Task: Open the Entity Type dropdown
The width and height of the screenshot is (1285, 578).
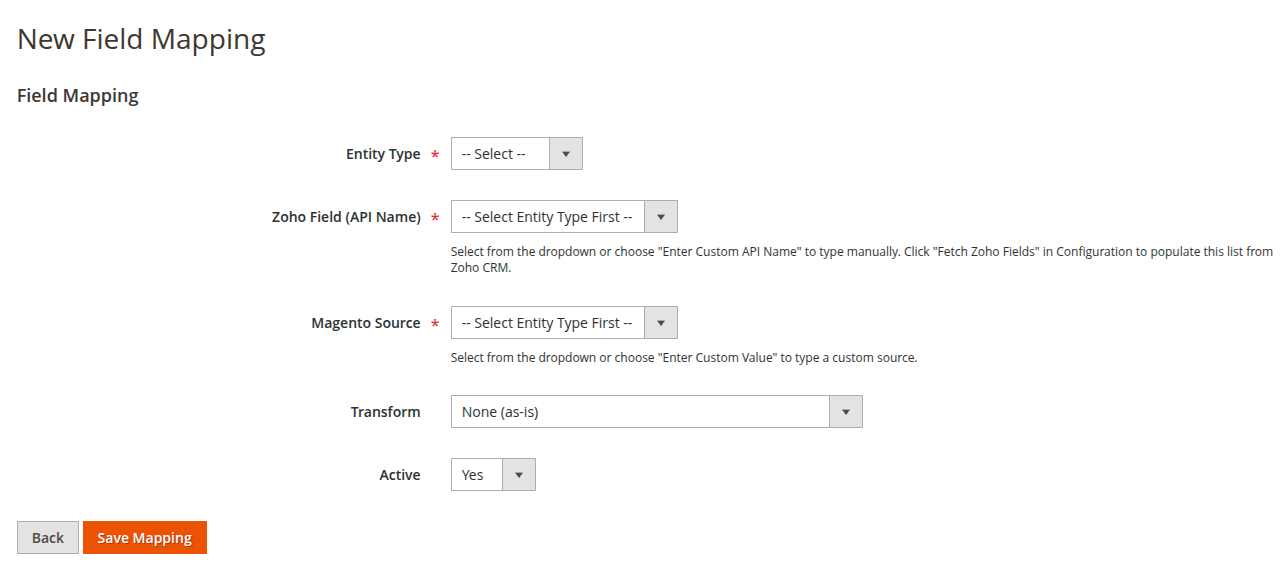Action: coord(516,154)
